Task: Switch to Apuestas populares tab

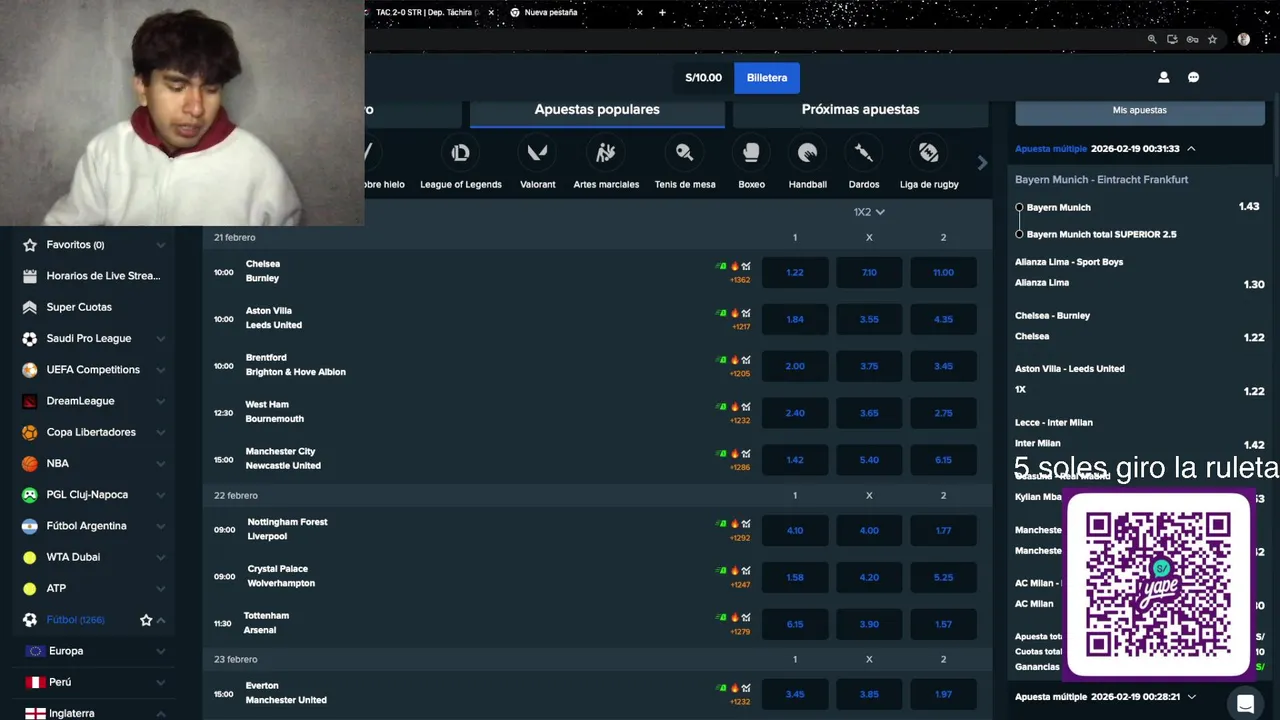Action: [x=597, y=110]
